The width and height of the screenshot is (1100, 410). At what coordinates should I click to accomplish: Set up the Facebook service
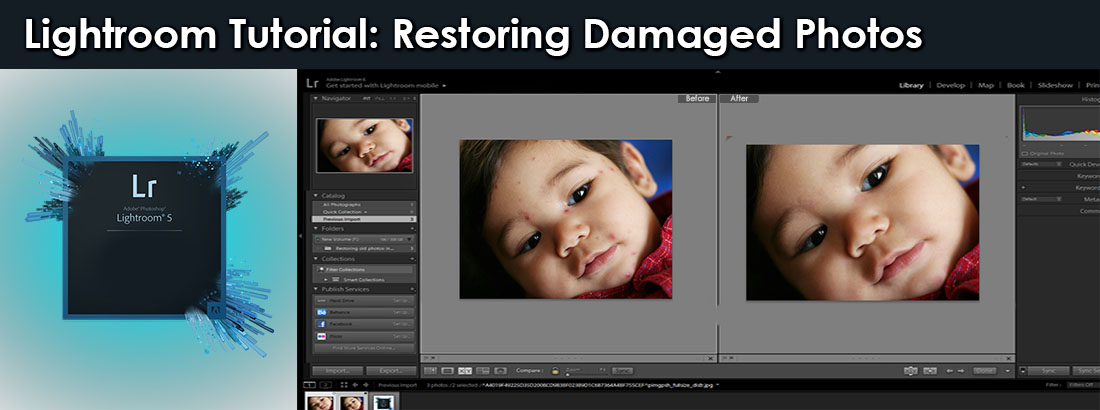[x=401, y=324]
